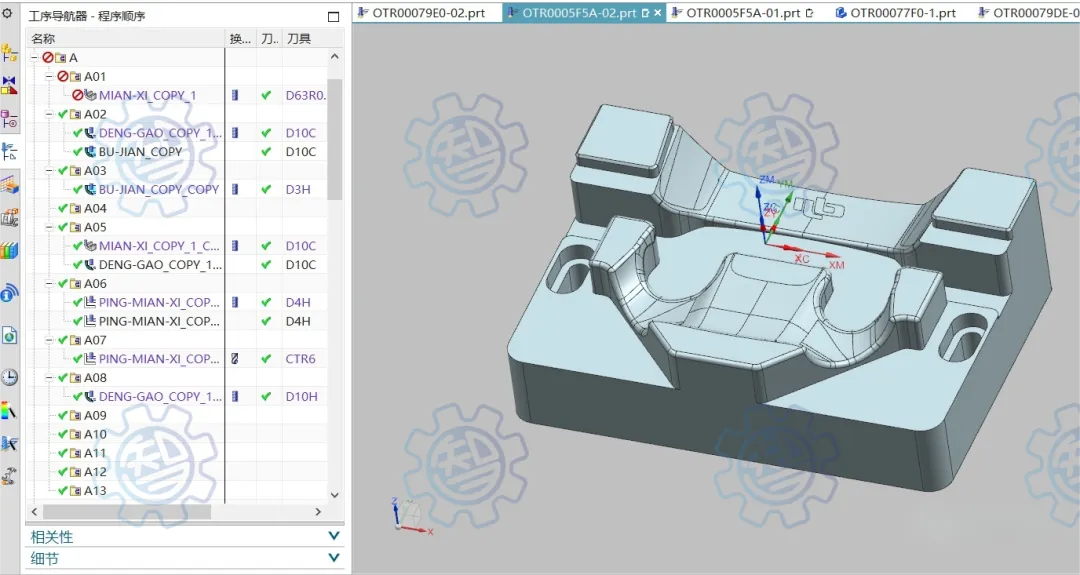Select the A04 program group

(x=95, y=208)
